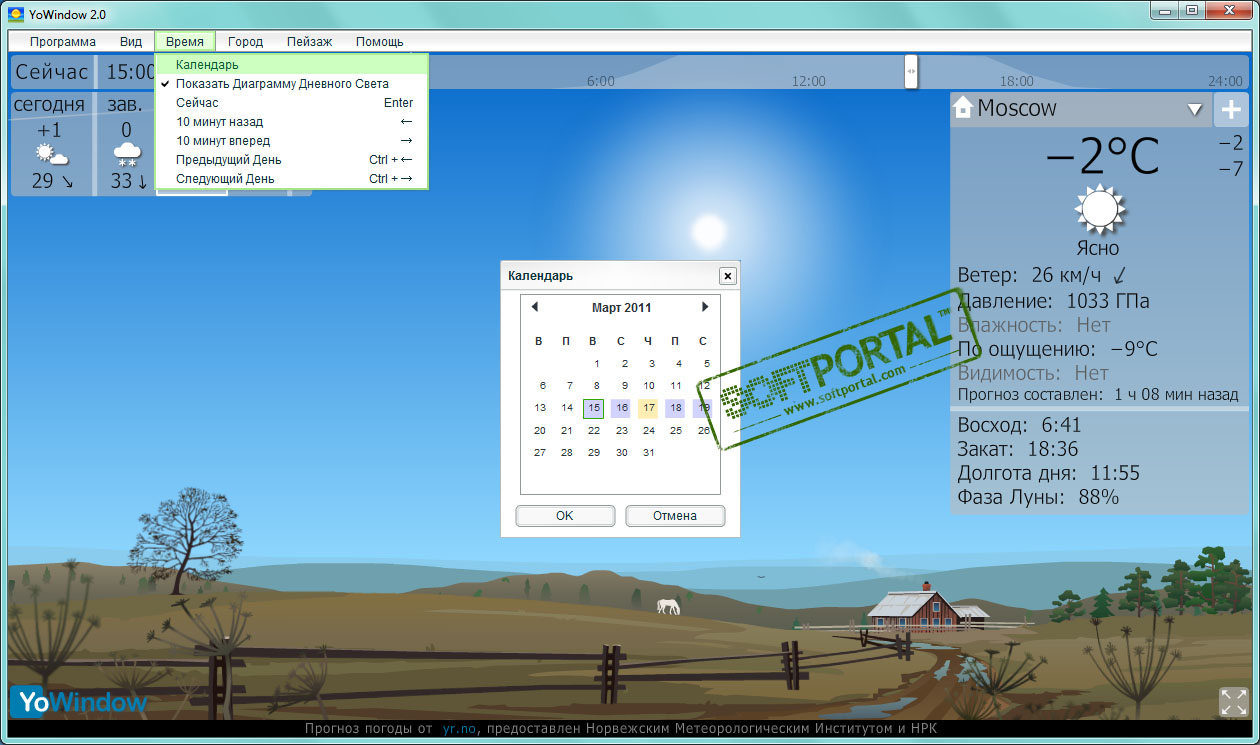Select March 15 in calendar
1260x745 pixels.
[594, 408]
